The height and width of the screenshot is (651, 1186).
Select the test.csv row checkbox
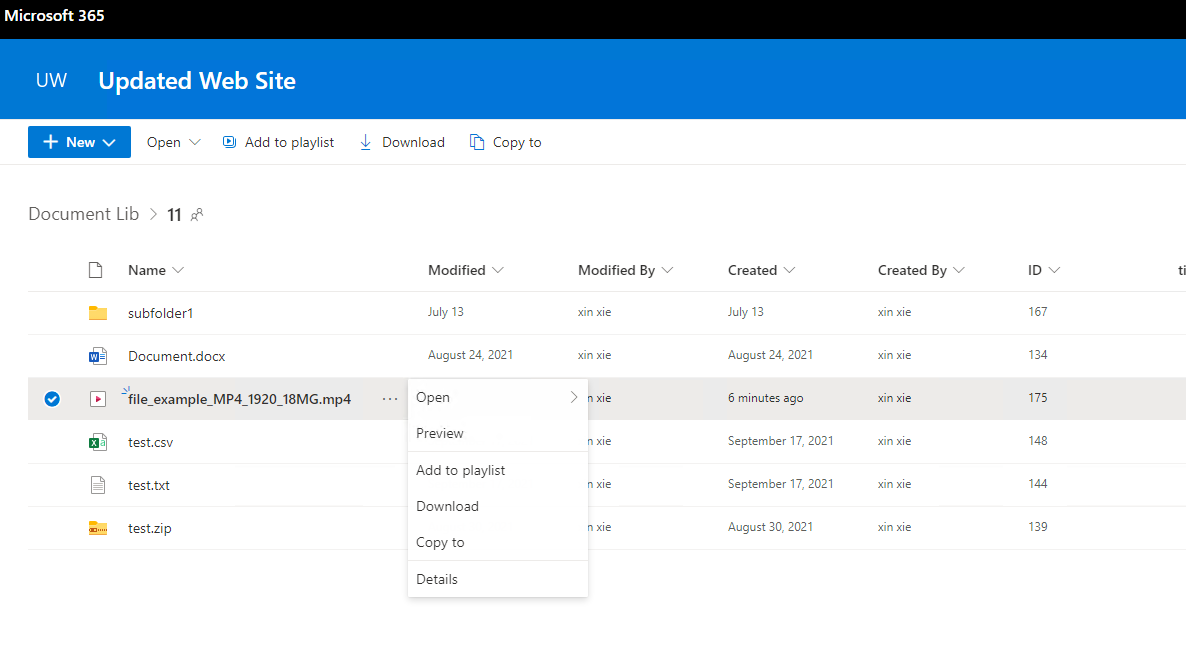[x=52, y=441]
